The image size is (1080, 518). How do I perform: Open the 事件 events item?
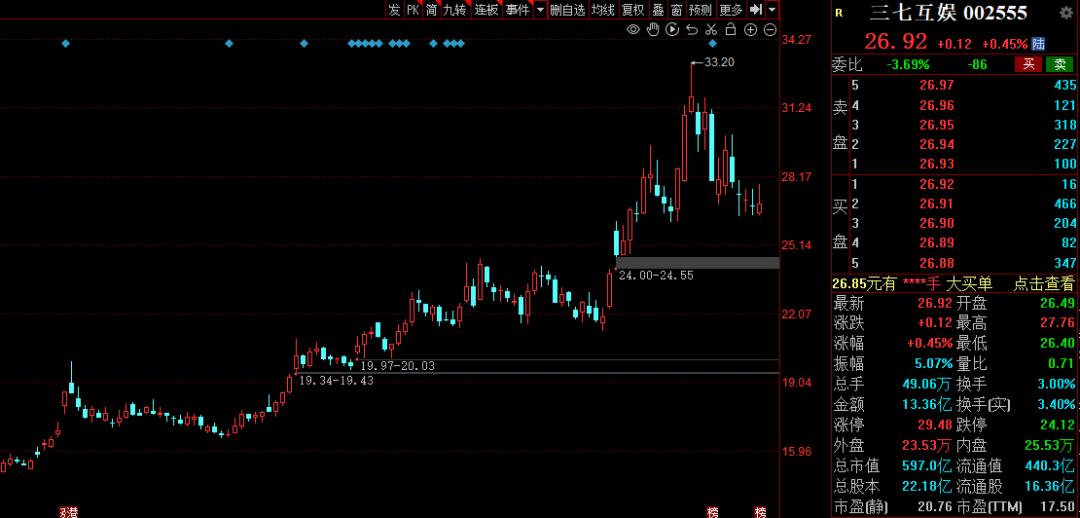point(517,10)
